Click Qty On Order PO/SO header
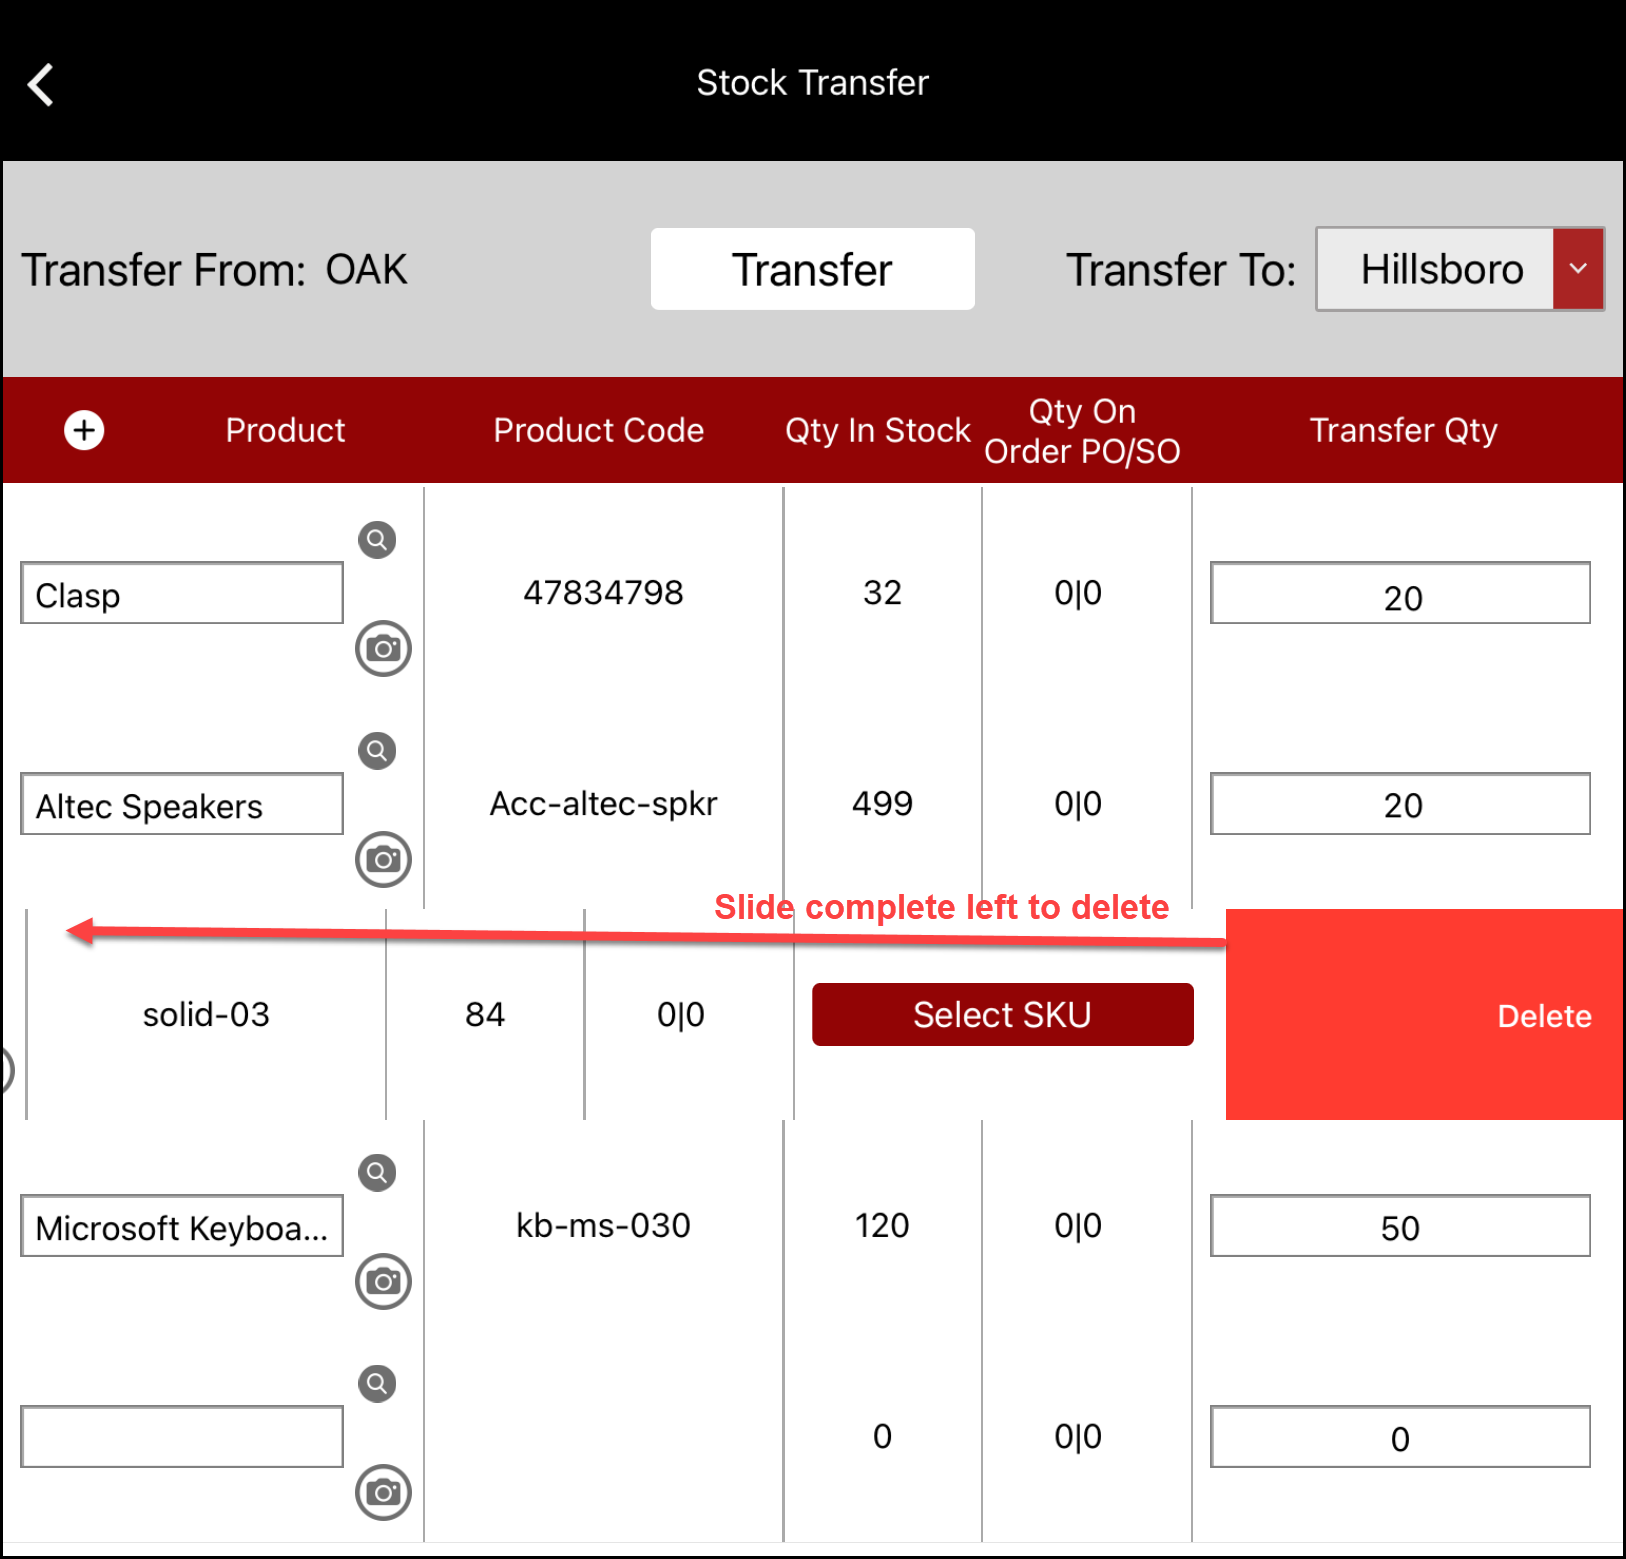Viewport: 1626px width, 1559px height. 1082,431
